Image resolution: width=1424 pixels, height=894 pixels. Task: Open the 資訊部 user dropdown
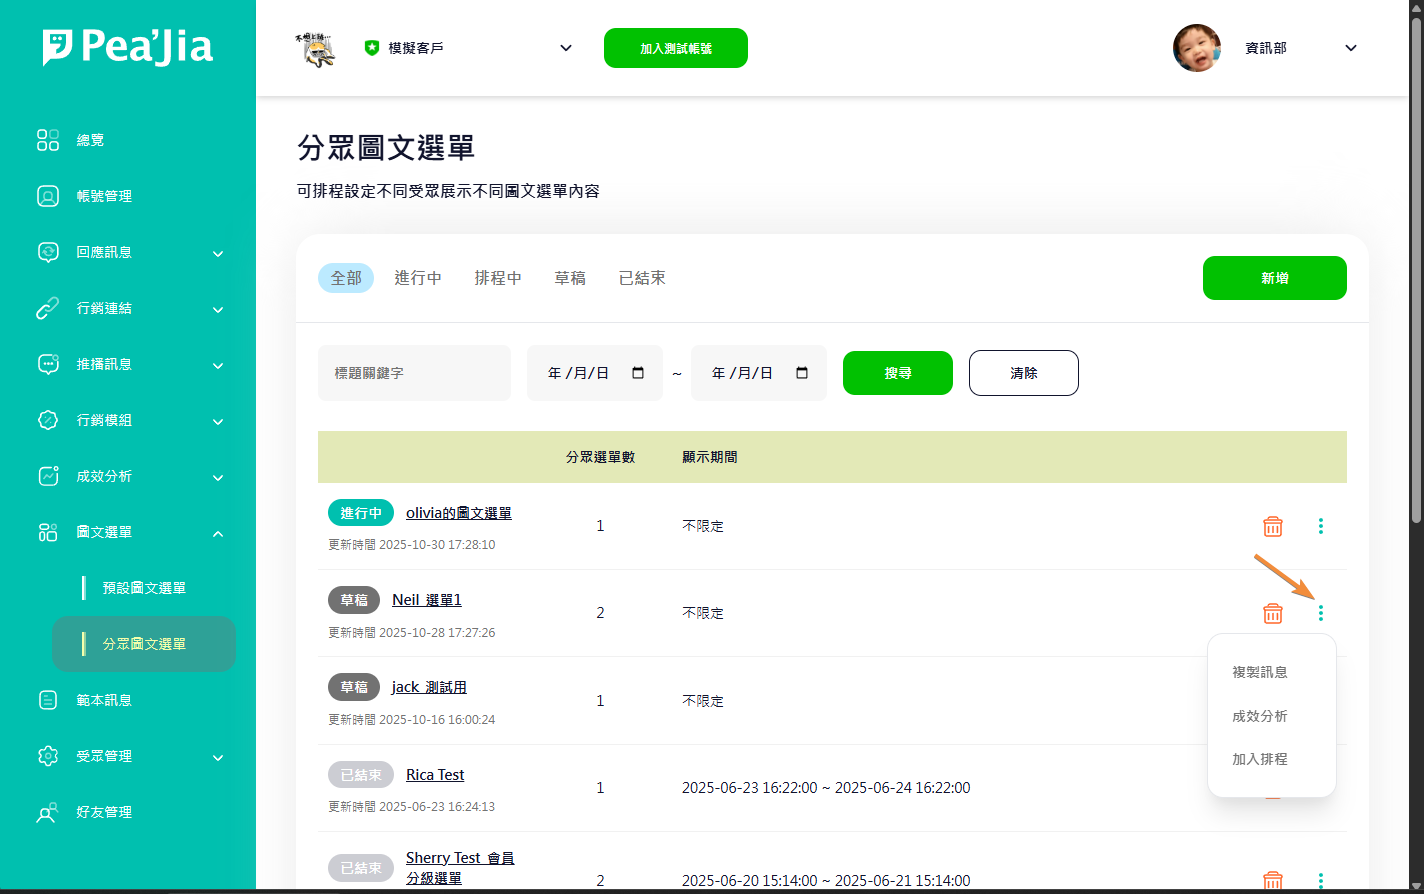click(1350, 48)
